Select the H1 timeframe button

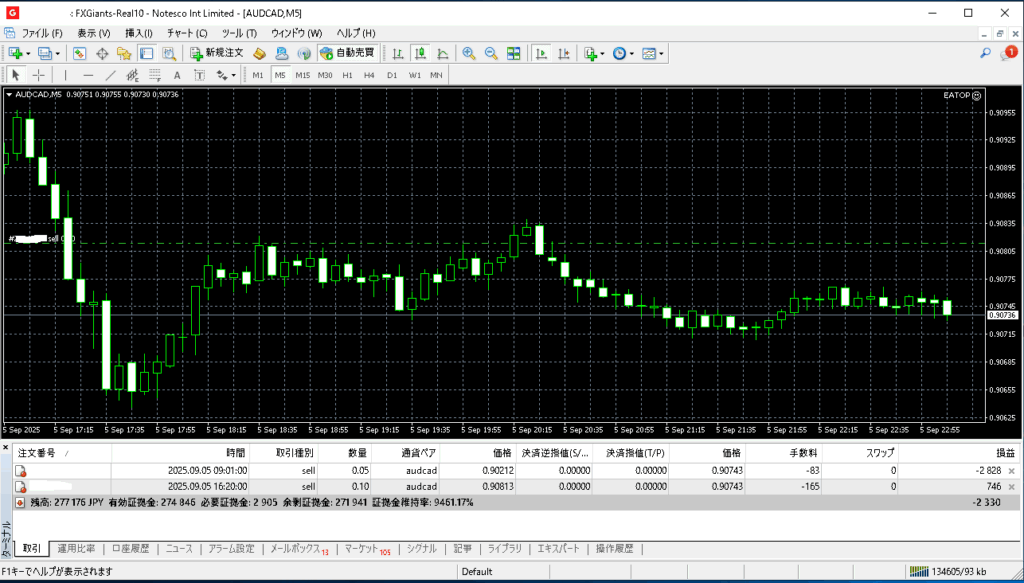[347, 75]
